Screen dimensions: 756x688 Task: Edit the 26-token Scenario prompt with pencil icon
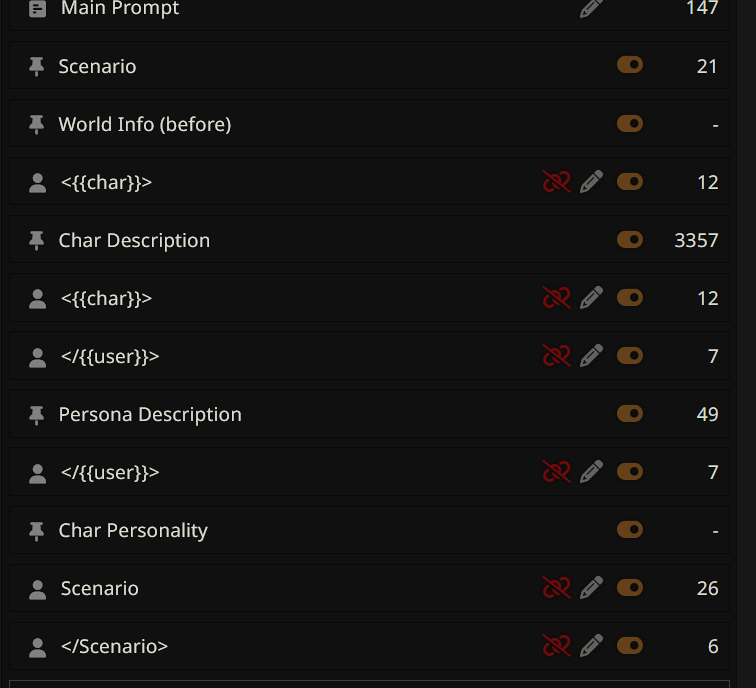coord(592,588)
